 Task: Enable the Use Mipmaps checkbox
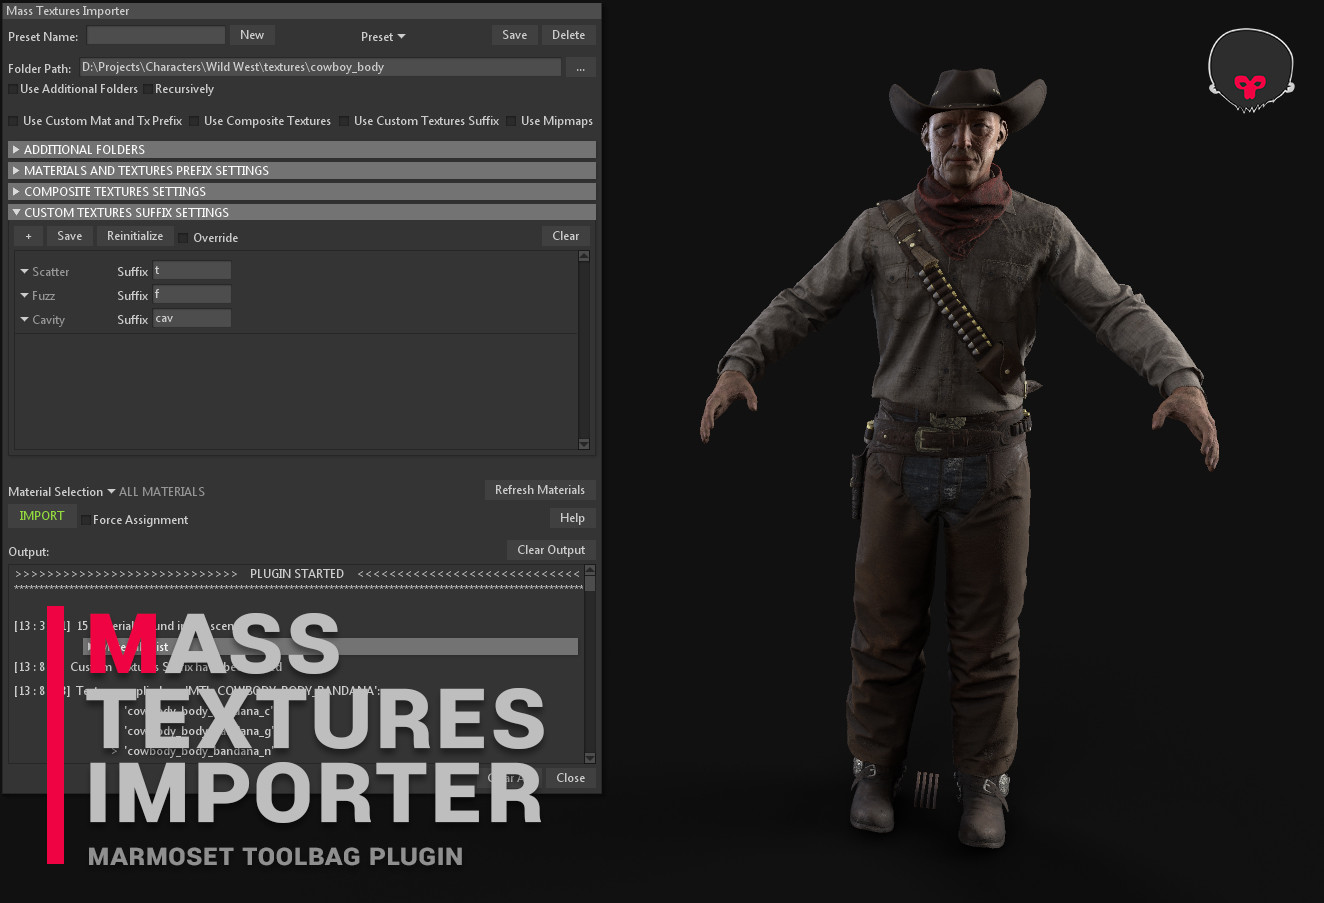point(511,120)
